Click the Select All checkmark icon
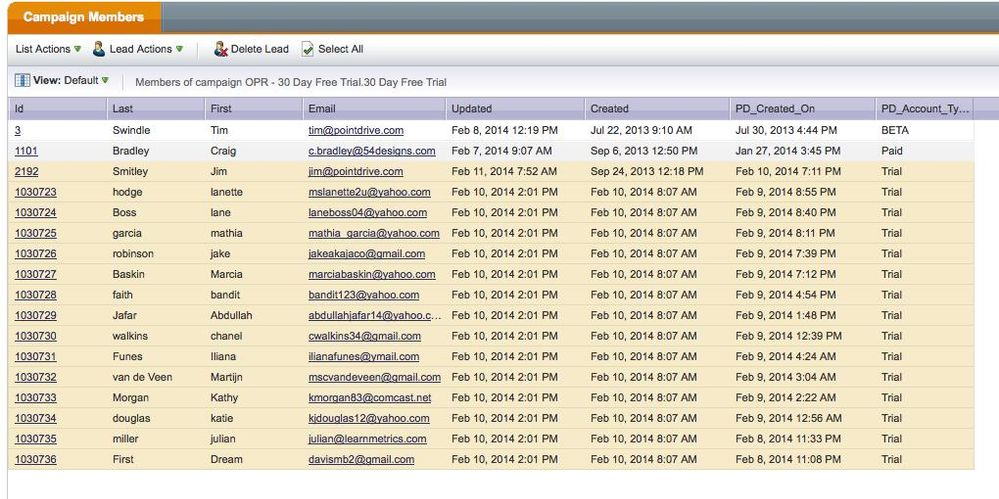The height and width of the screenshot is (499, 999). [x=308, y=49]
